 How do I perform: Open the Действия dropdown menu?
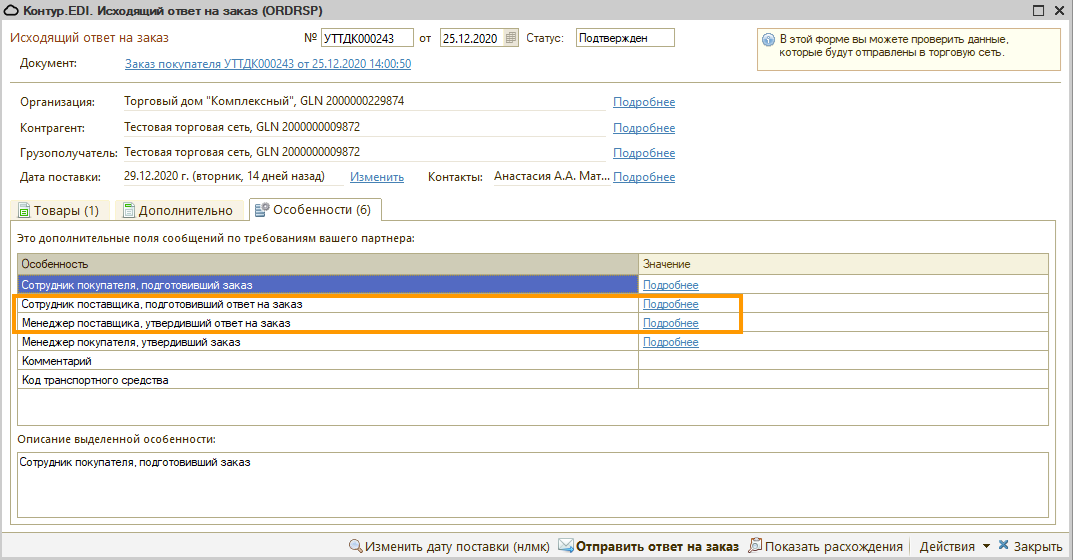point(954,546)
